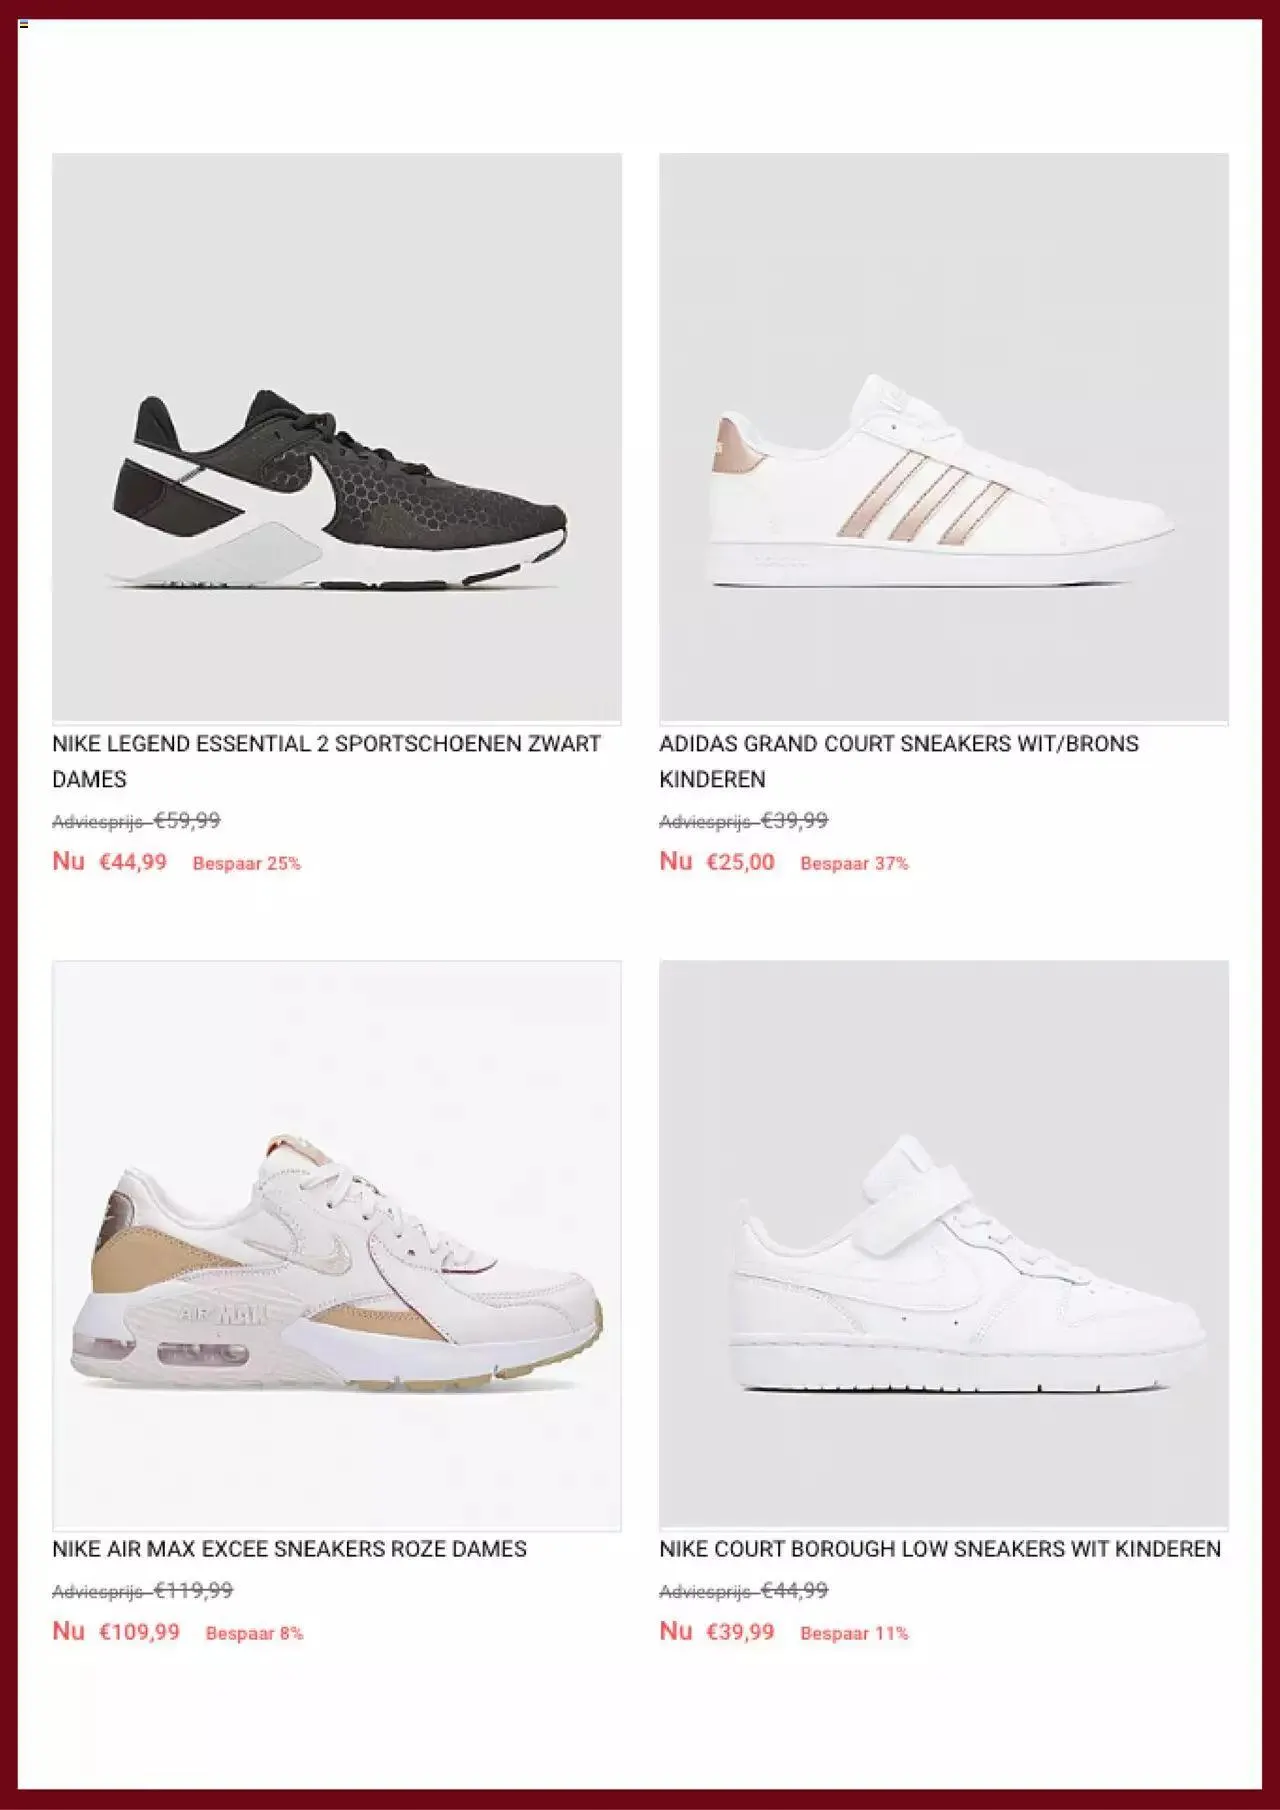1280x1810 pixels.
Task: Open the Nike Air Max Excee sneaker image
Action: pyautogui.click(x=337, y=1245)
